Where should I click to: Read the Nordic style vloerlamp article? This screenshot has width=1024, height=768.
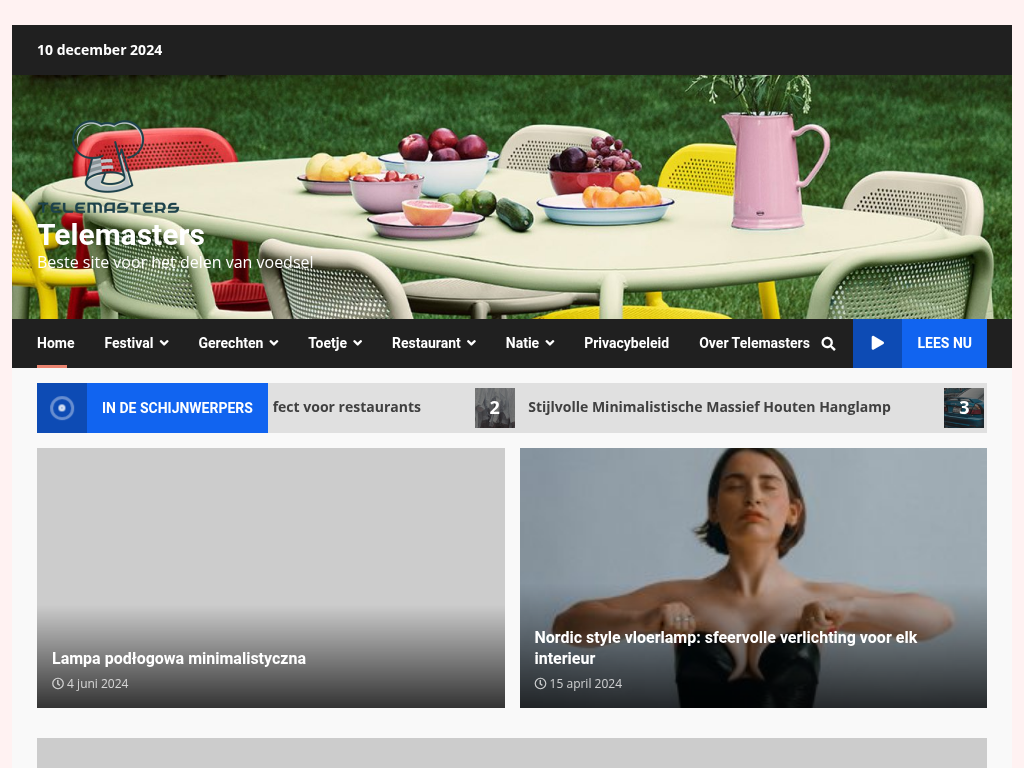pos(725,647)
